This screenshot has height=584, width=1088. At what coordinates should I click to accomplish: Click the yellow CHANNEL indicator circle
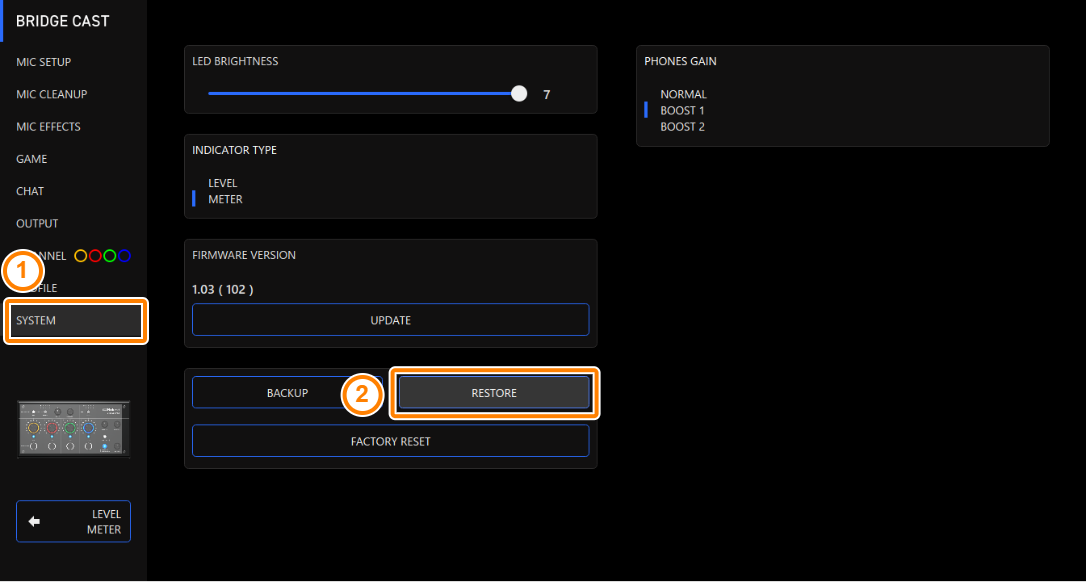80,255
